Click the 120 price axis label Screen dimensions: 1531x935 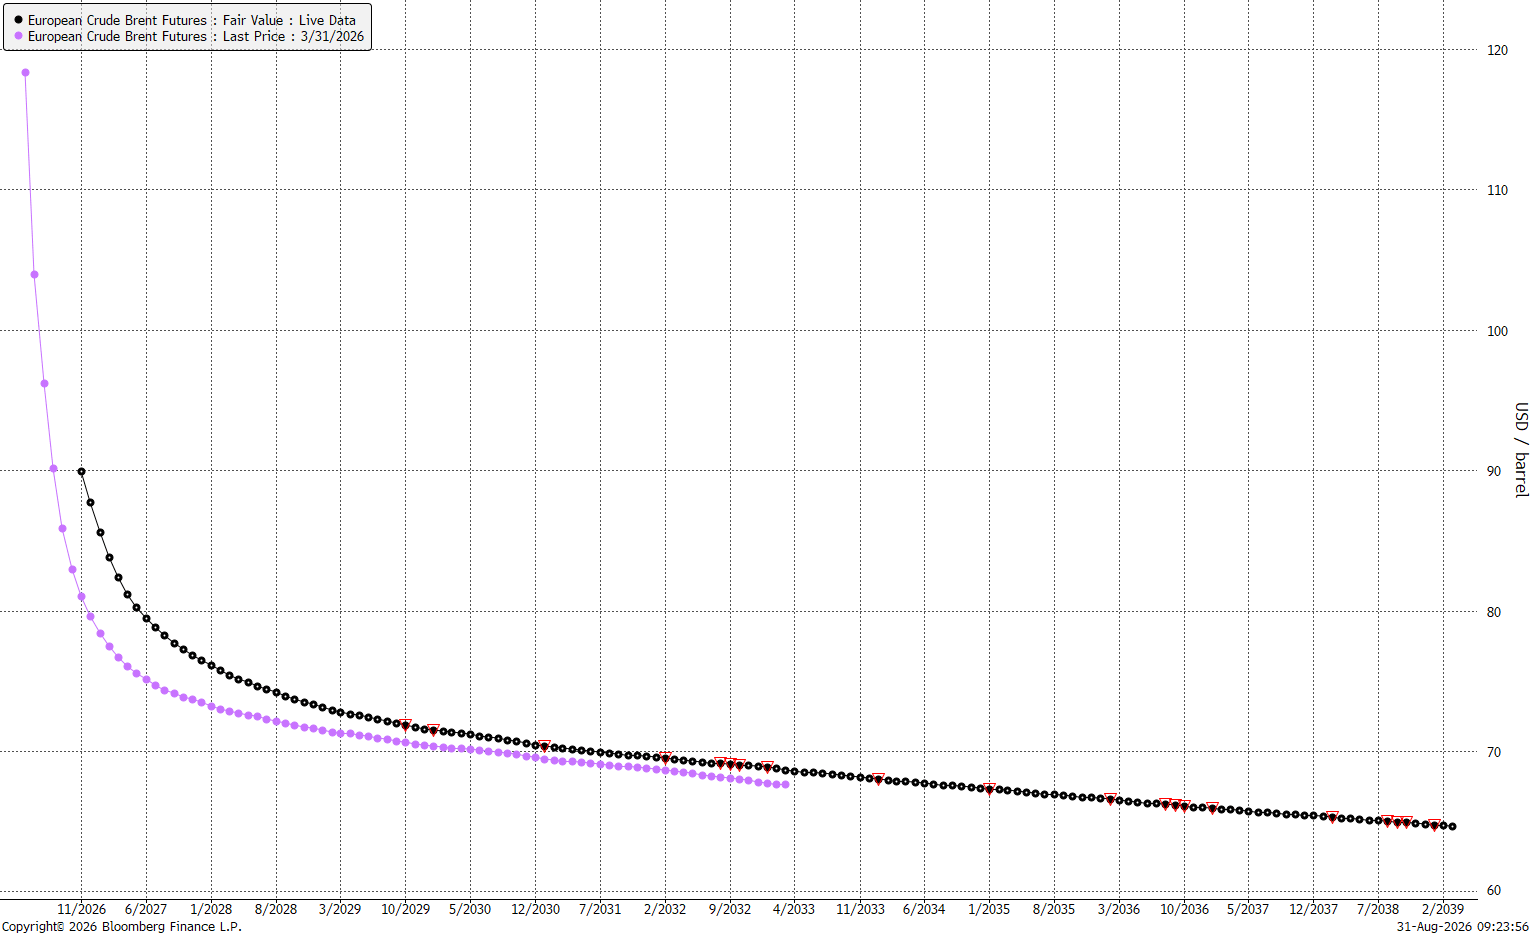(x=1497, y=50)
